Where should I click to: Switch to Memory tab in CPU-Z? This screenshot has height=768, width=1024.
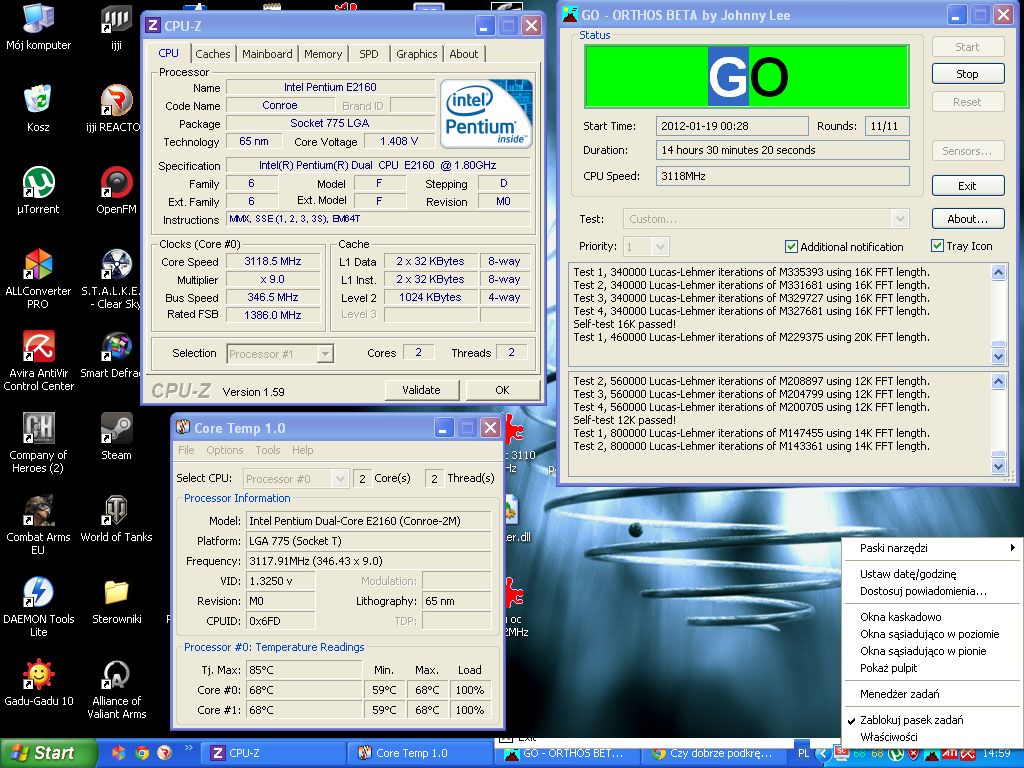[323, 54]
